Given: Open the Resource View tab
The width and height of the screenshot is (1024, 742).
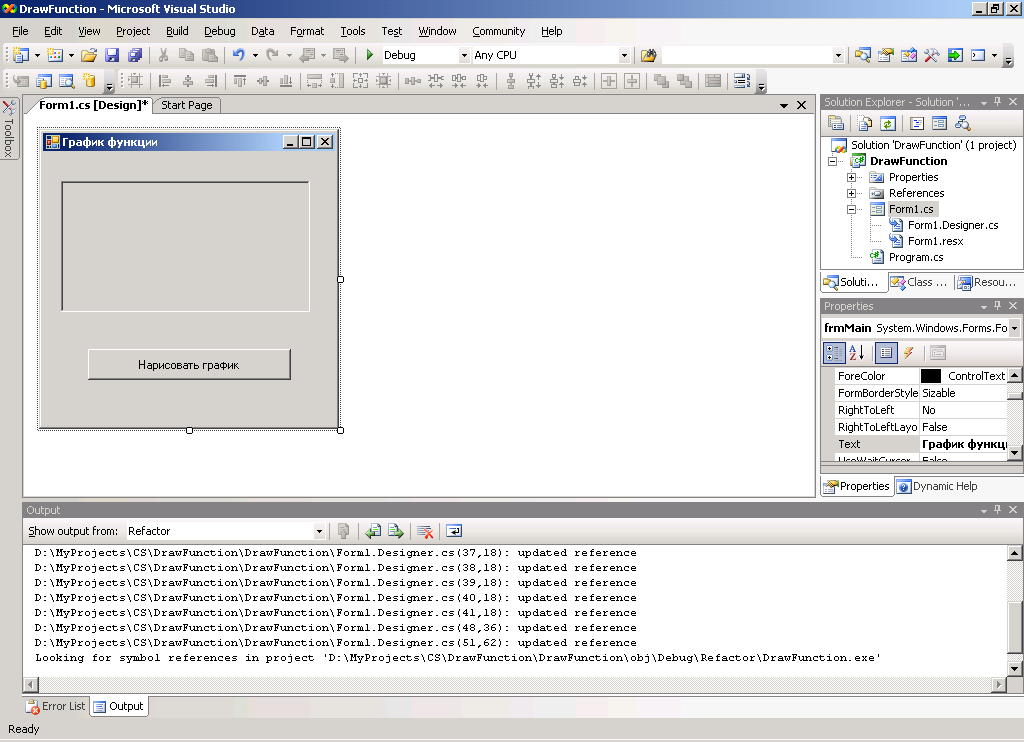Looking at the screenshot, I should coord(987,282).
